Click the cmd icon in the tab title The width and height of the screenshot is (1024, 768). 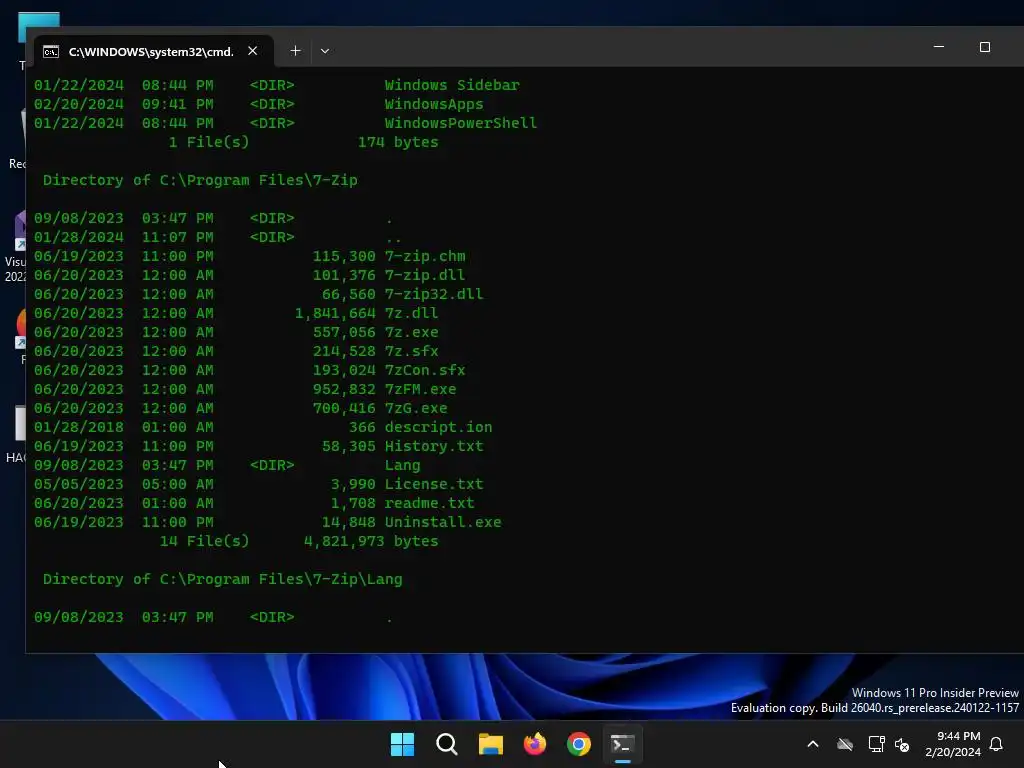(x=51, y=52)
